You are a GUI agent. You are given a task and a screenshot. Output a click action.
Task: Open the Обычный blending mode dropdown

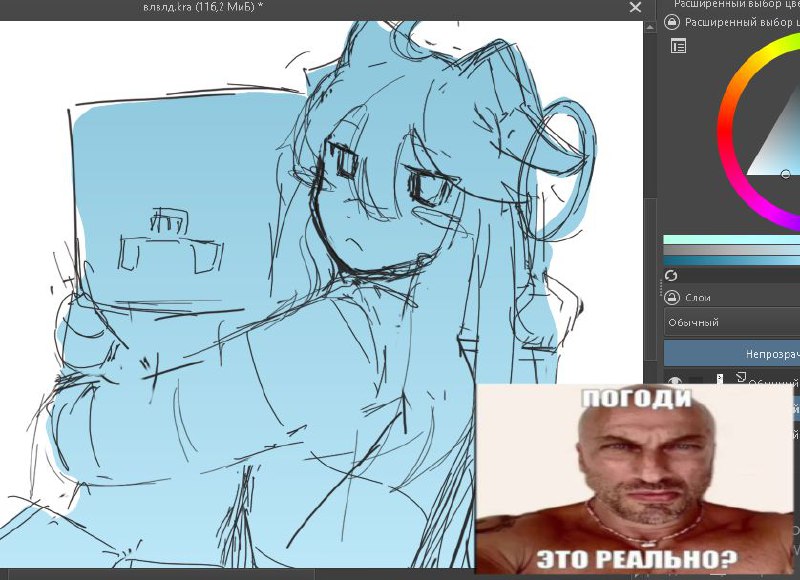732,322
